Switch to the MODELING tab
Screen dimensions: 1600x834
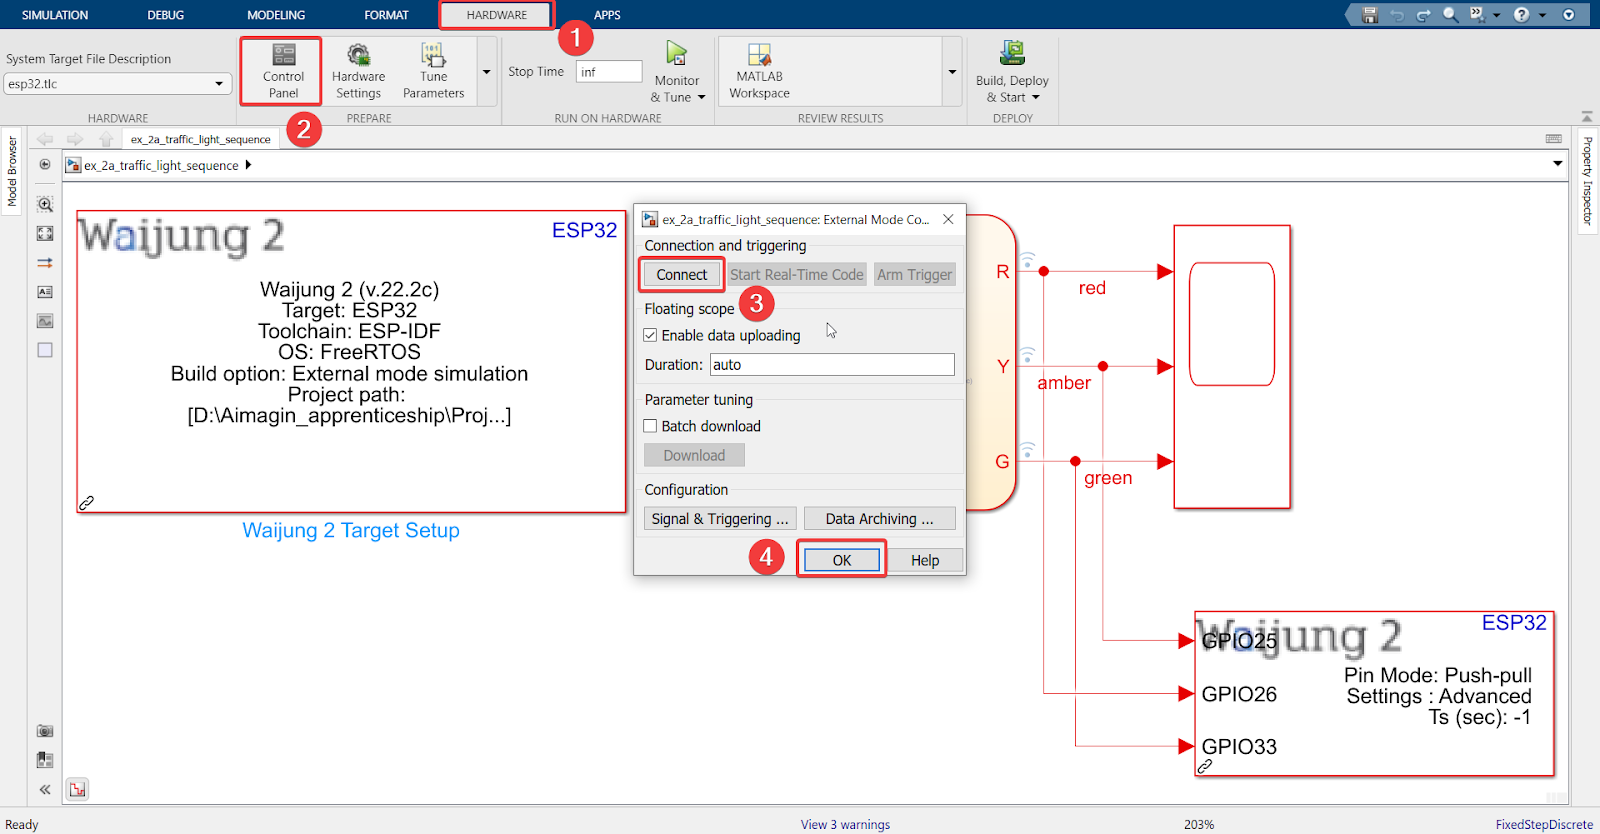click(x=276, y=15)
